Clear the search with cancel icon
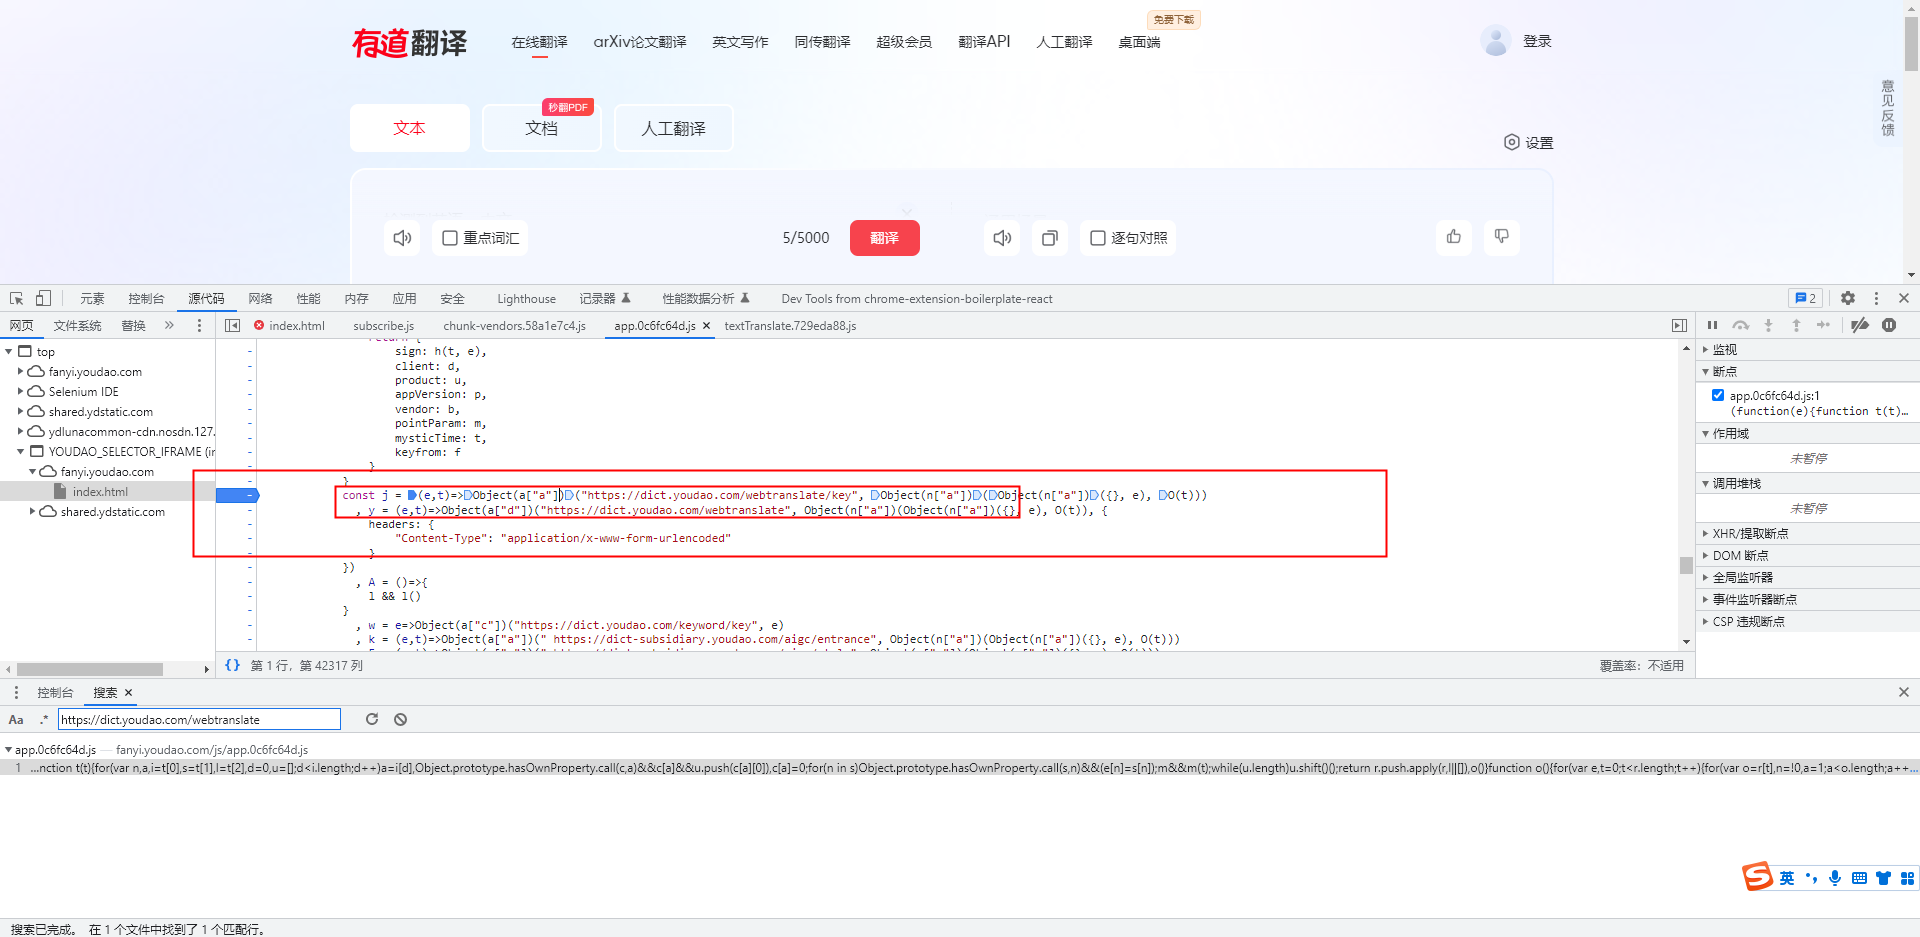This screenshot has height=937, width=1920. [400, 719]
